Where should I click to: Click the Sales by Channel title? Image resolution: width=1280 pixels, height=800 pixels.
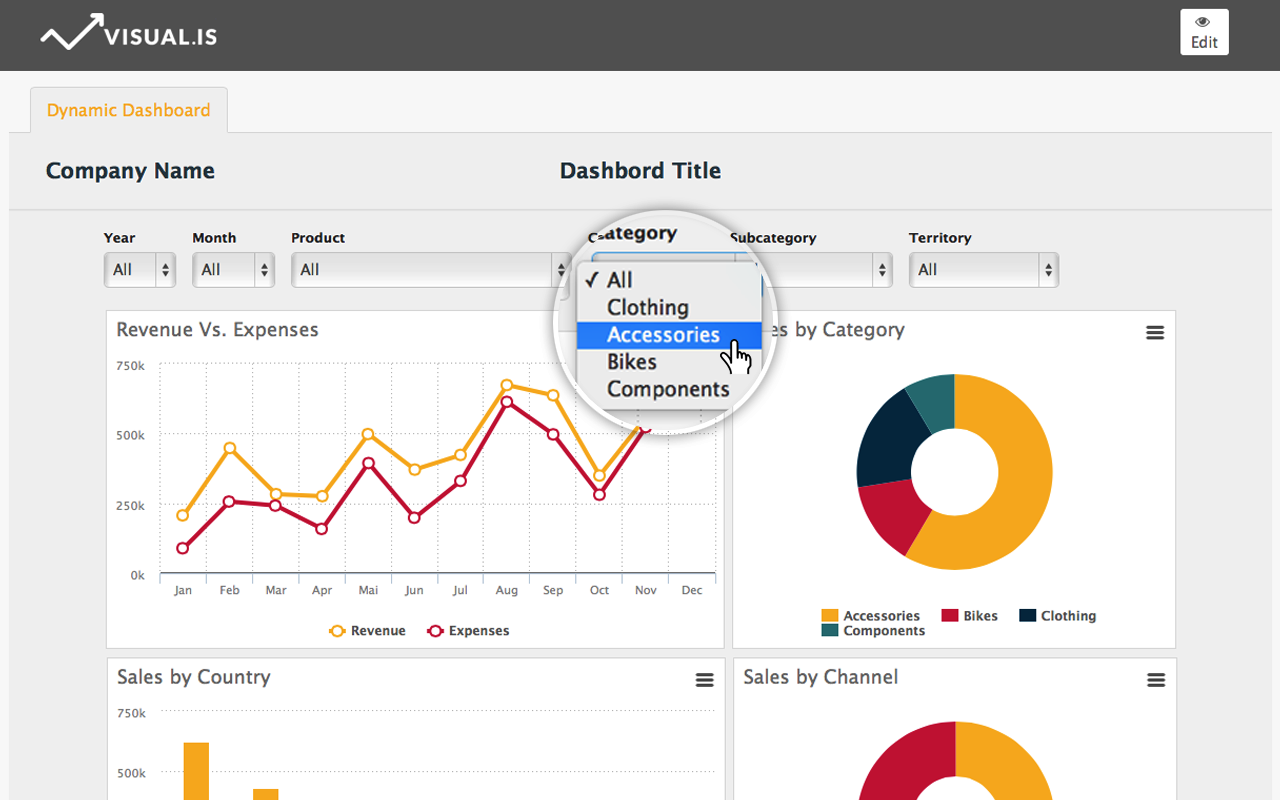[x=821, y=677]
